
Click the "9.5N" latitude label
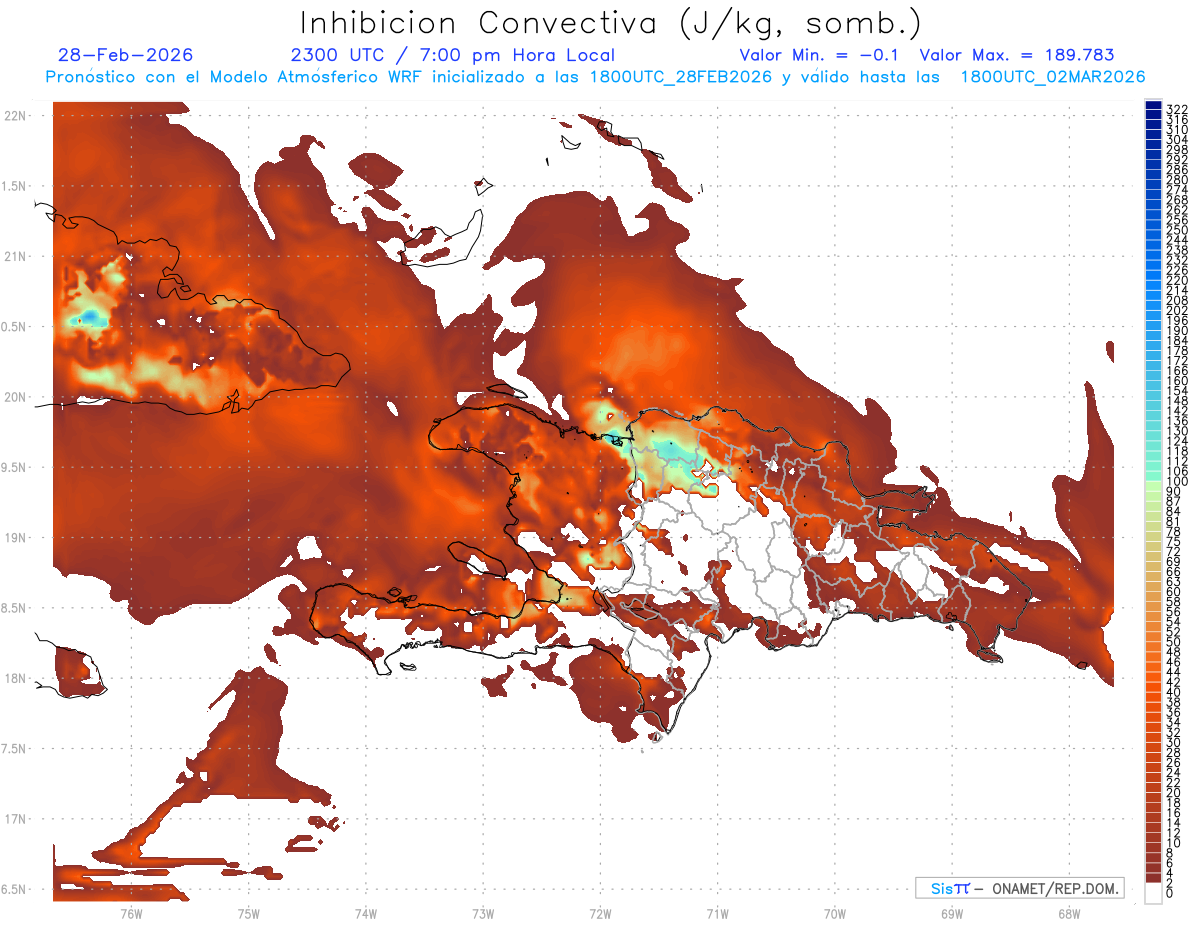tap(15, 467)
